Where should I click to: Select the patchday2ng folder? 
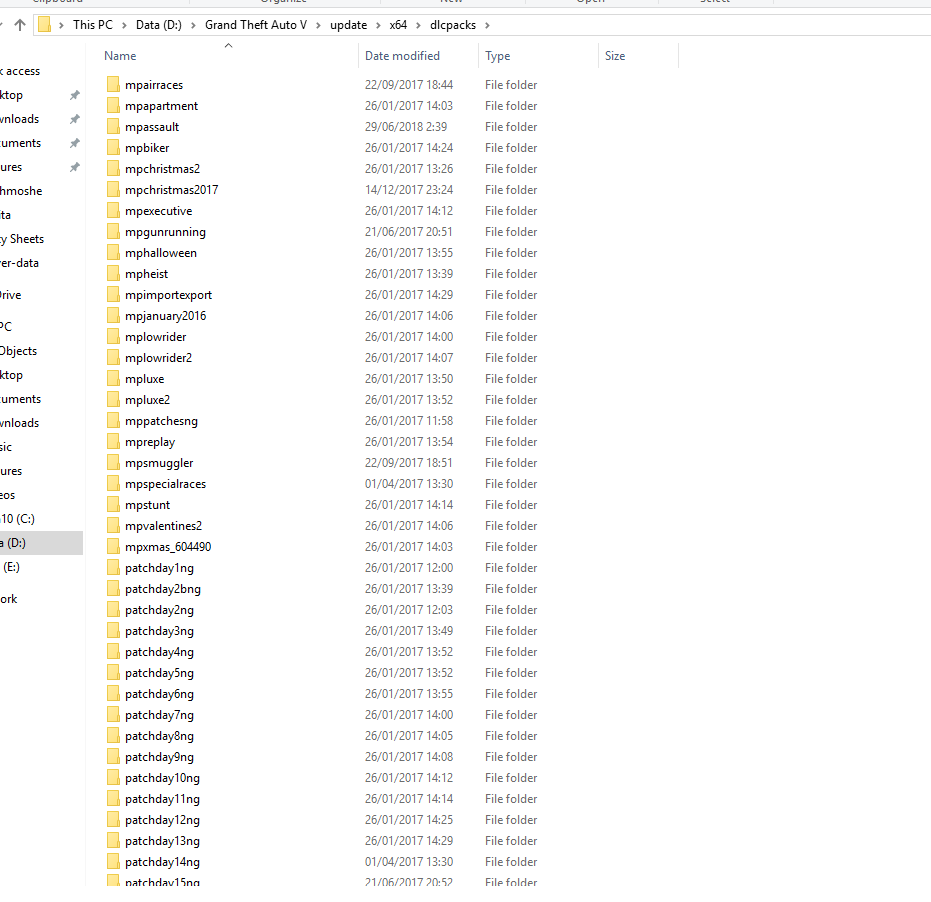click(x=159, y=610)
